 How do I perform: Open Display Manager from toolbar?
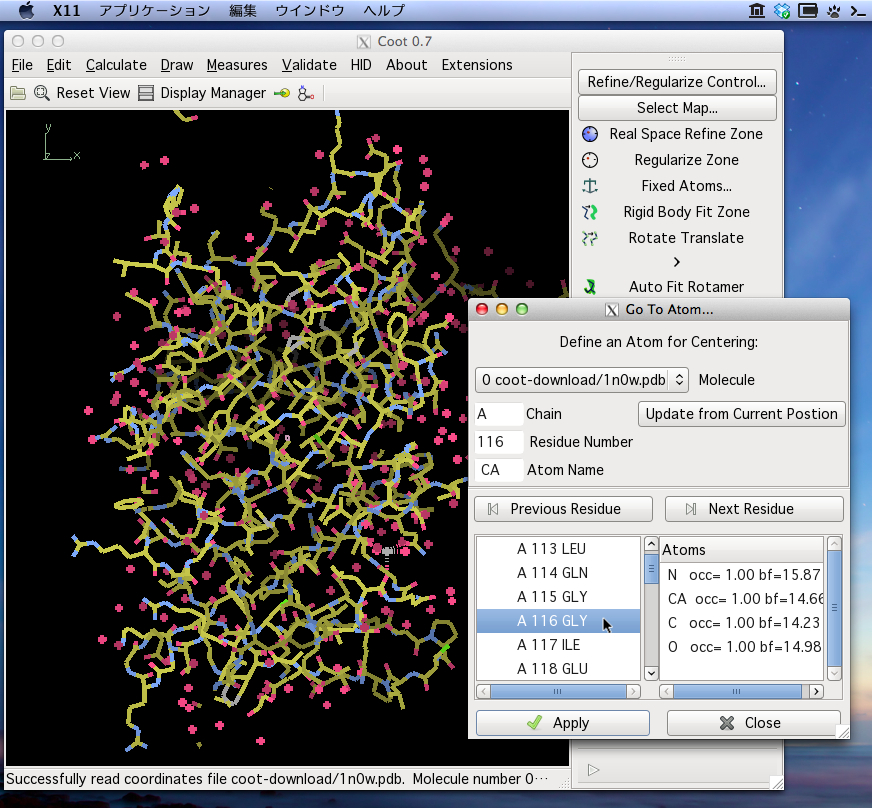[202, 93]
